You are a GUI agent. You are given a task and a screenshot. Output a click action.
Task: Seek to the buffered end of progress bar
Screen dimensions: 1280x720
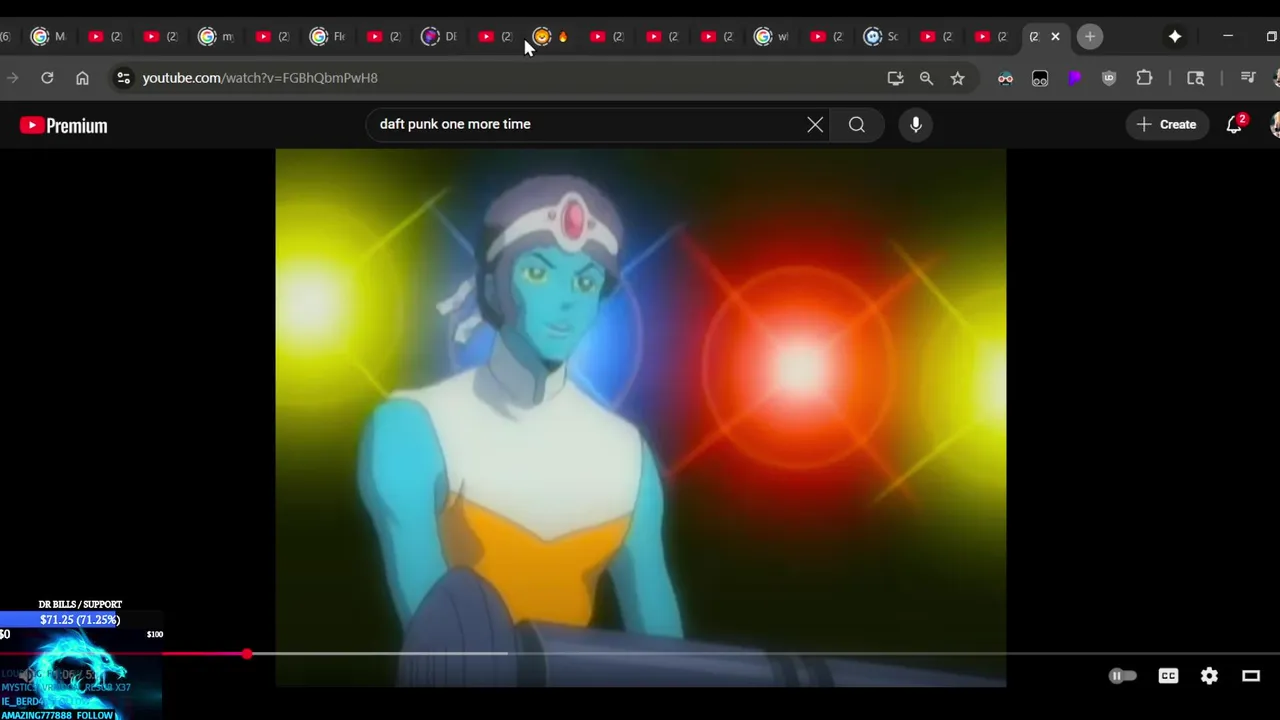[506, 654]
